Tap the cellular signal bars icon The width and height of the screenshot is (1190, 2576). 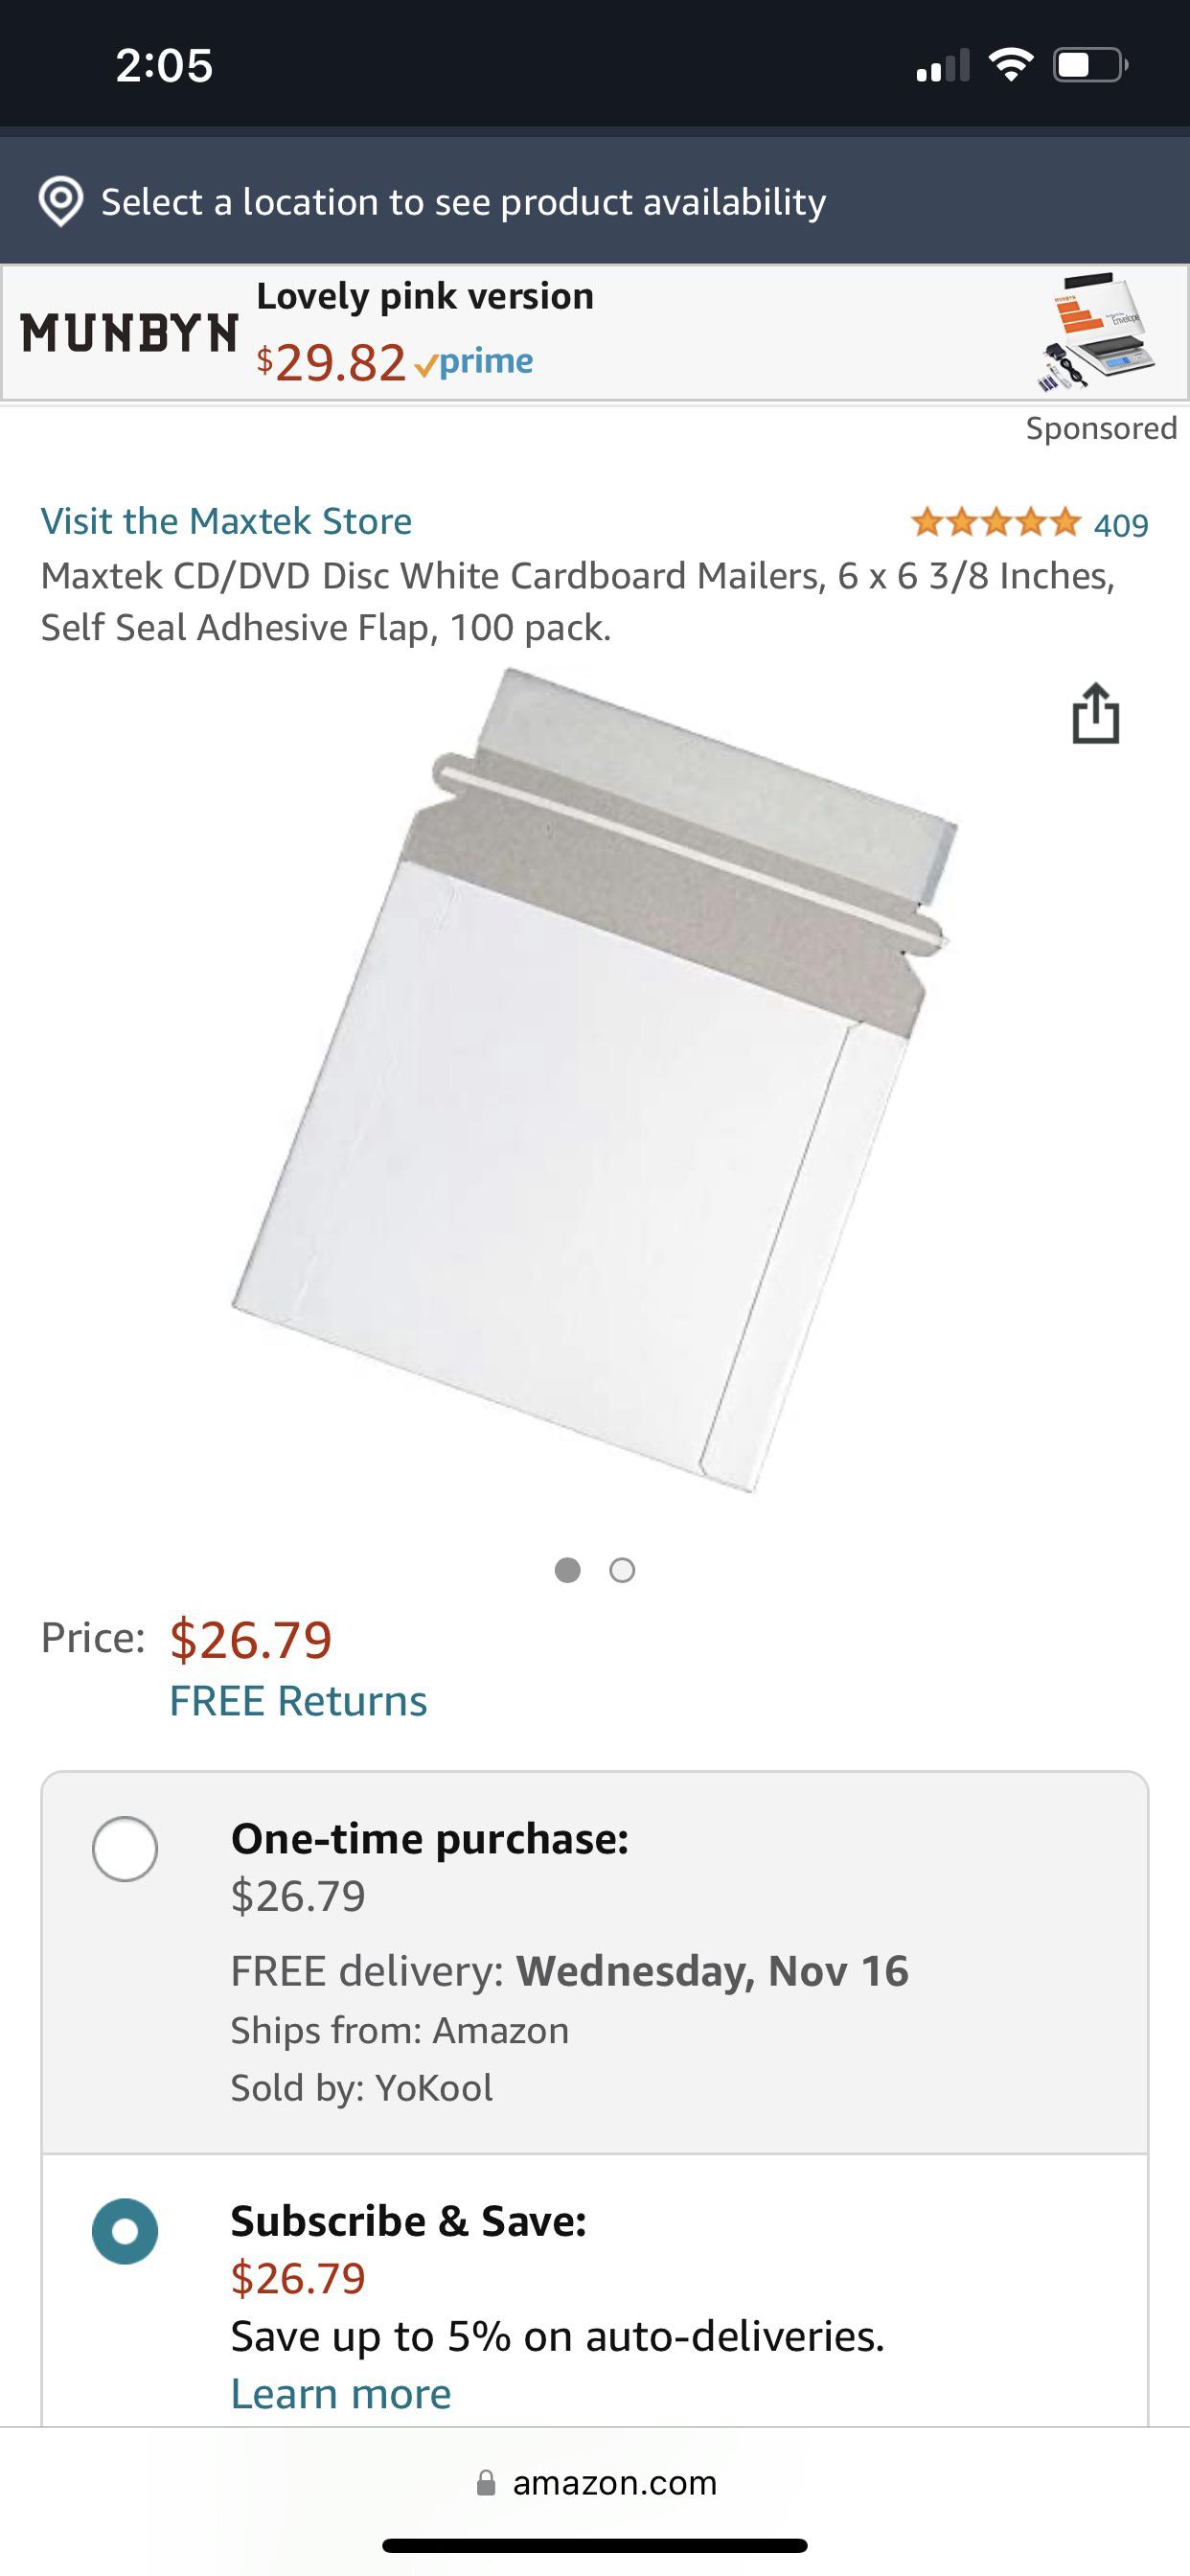point(944,65)
